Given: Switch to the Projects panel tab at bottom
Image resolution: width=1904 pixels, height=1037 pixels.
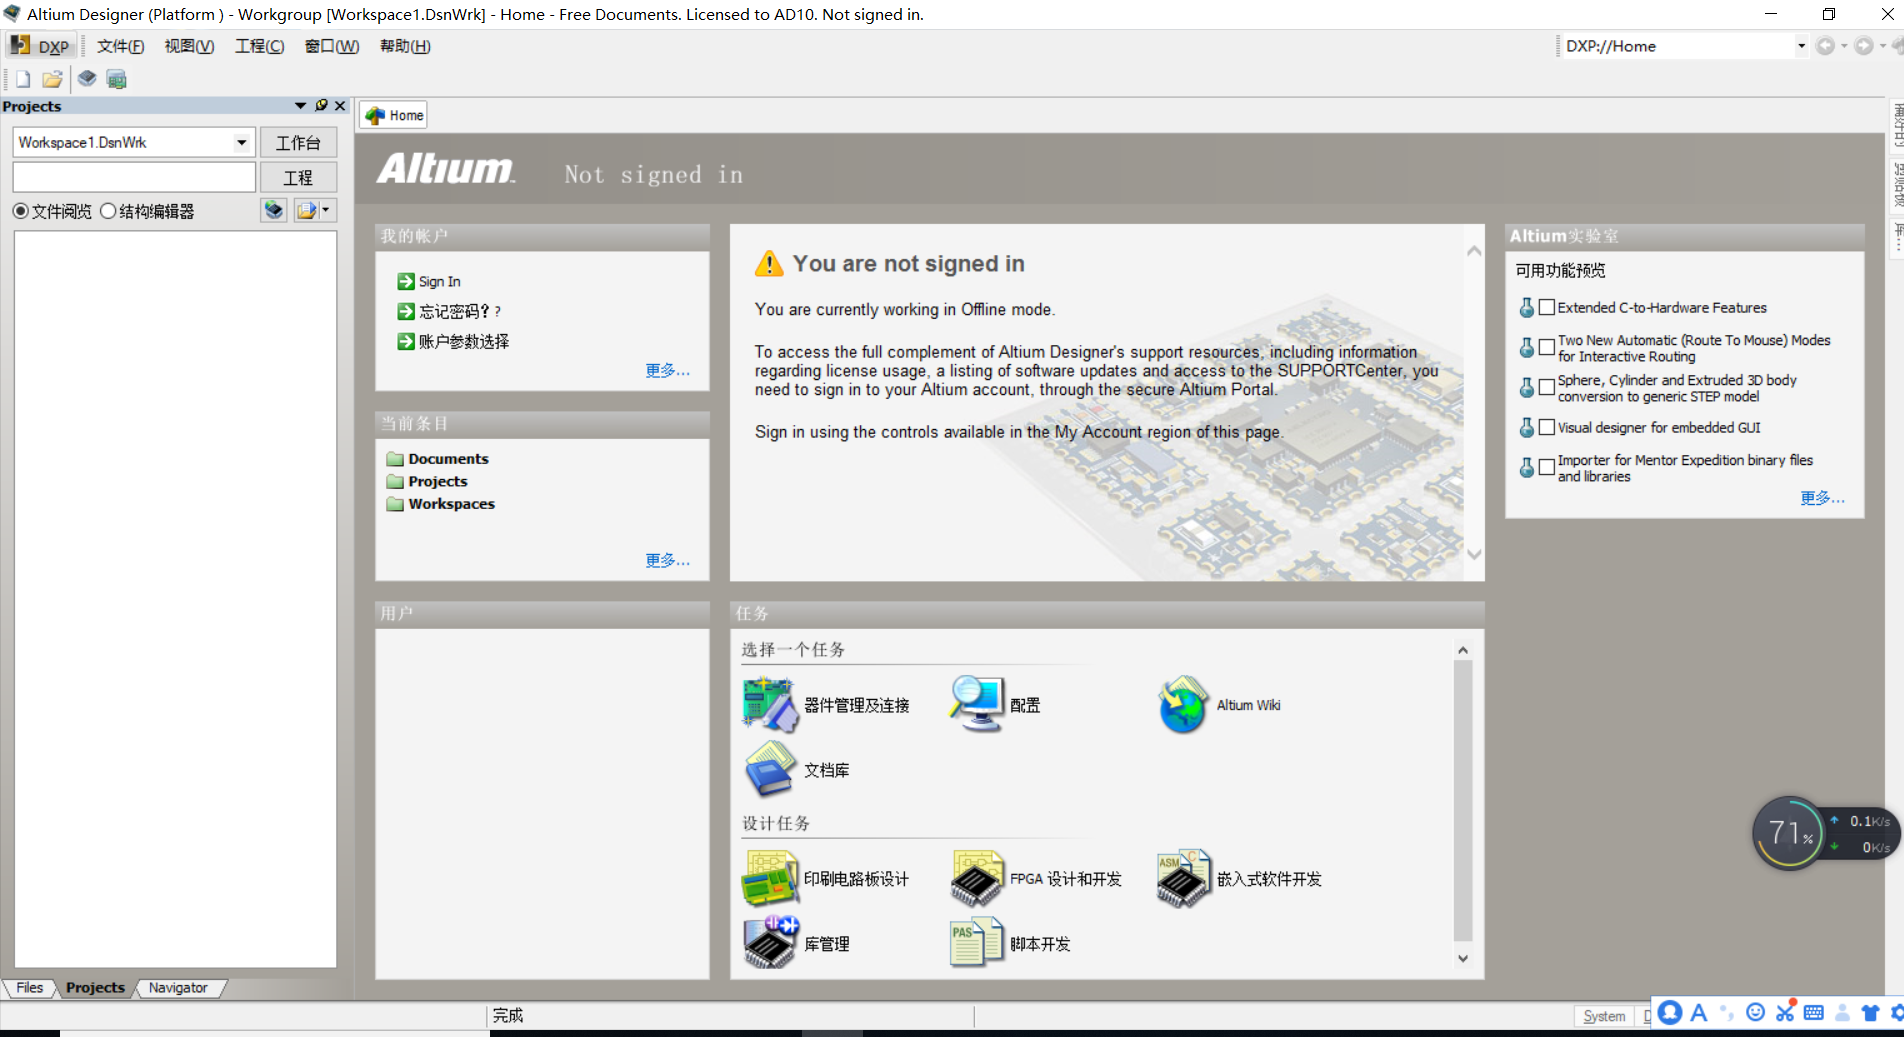Looking at the screenshot, I should point(95,988).
